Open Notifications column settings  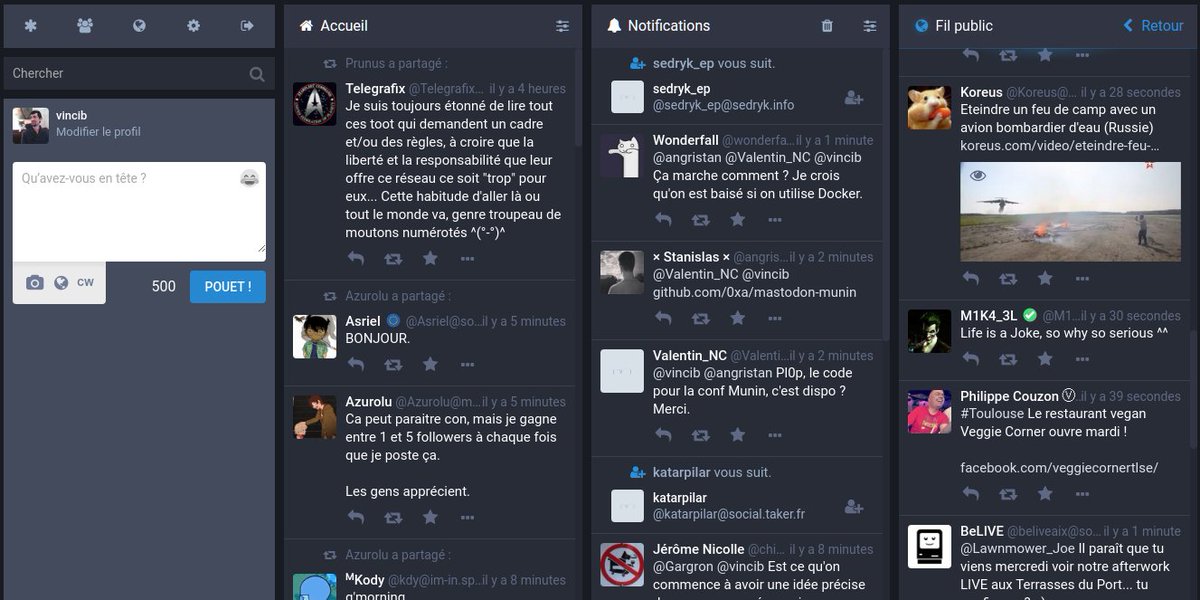point(870,26)
